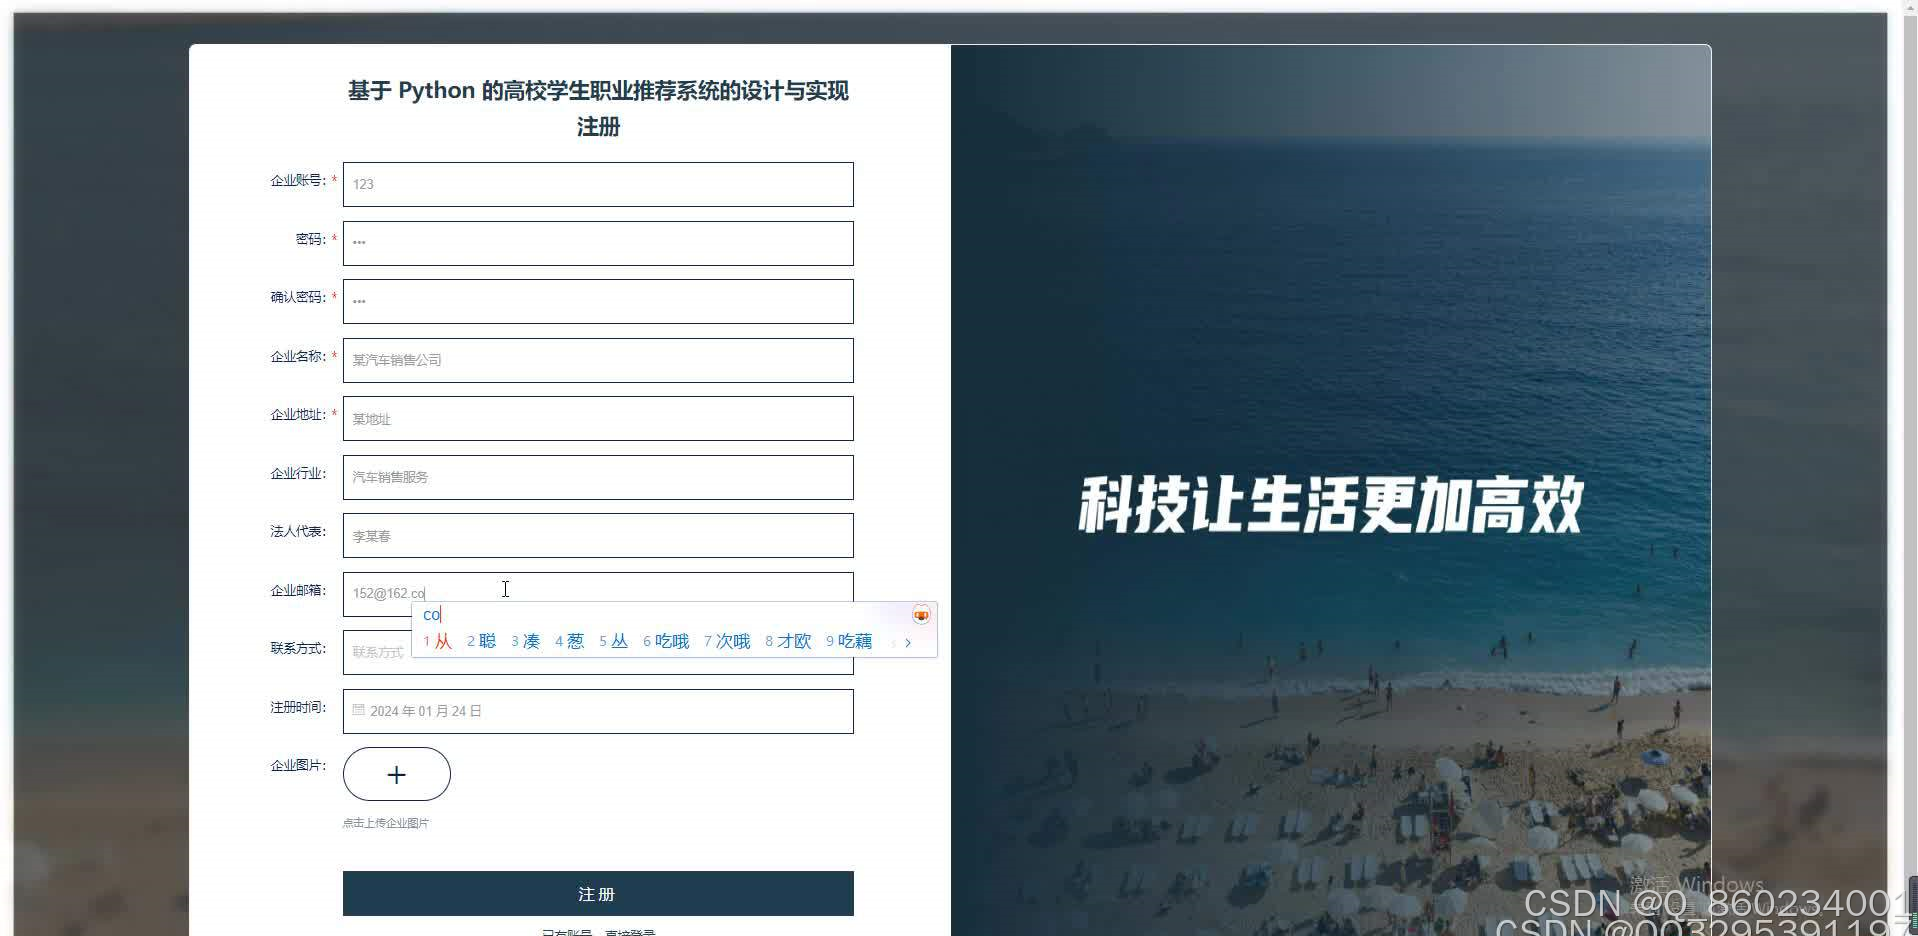Click the plus icon to upload a company image

tap(396, 774)
